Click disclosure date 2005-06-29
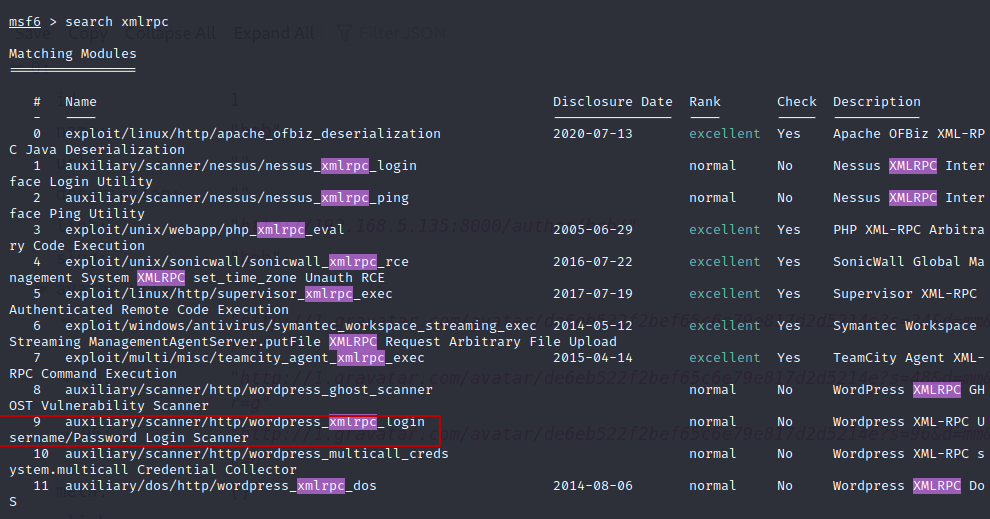Viewport: 990px width, 519px height. 593,230
